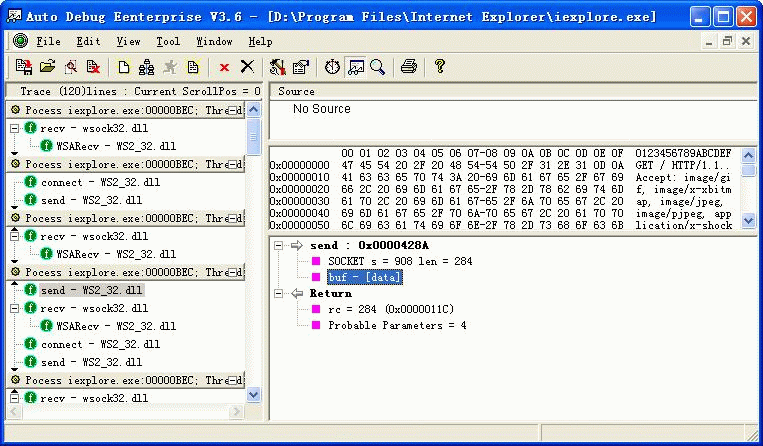Viewport: 763px width, 446px height.
Task: Click Probable Parameters = 4 text
Action: click(397, 325)
